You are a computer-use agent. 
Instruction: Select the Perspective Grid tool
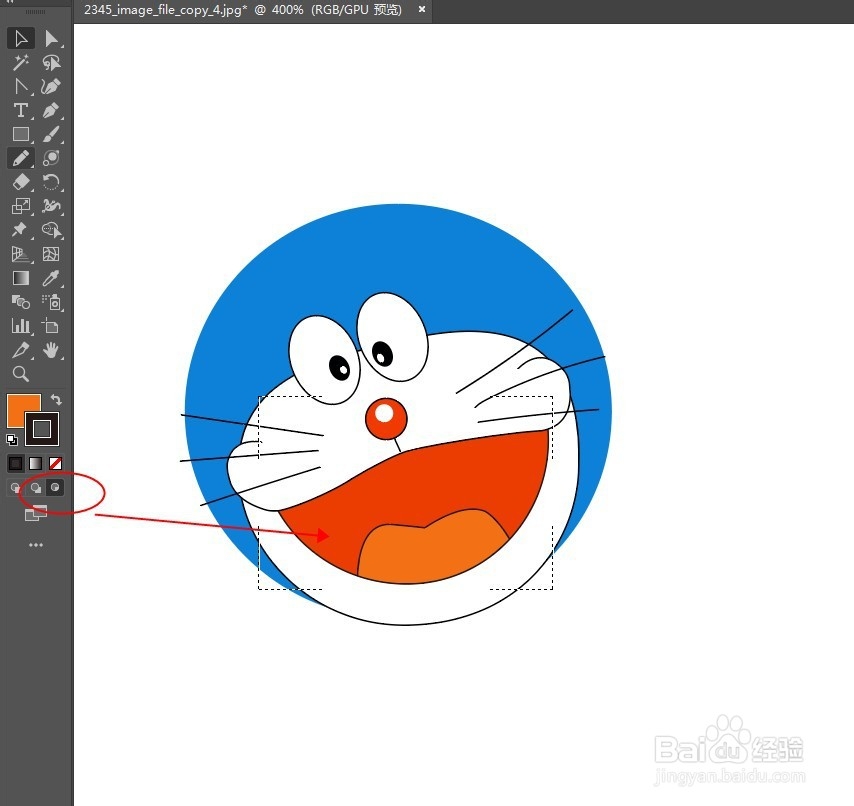[x=21, y=254]
